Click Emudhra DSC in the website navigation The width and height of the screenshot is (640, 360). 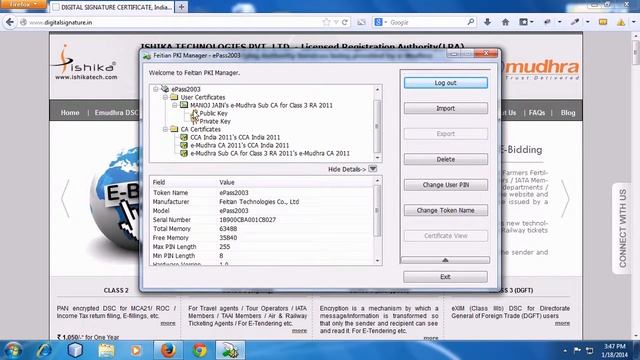click(116, 113)
